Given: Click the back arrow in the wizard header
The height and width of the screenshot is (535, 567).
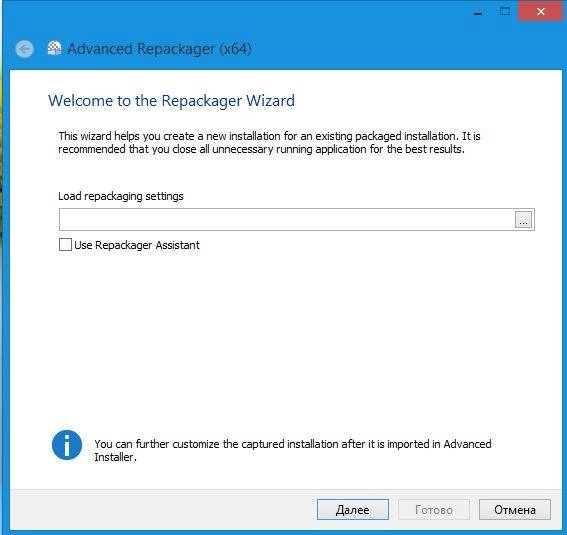Looking at the screenshot, I should click(25, 49).
